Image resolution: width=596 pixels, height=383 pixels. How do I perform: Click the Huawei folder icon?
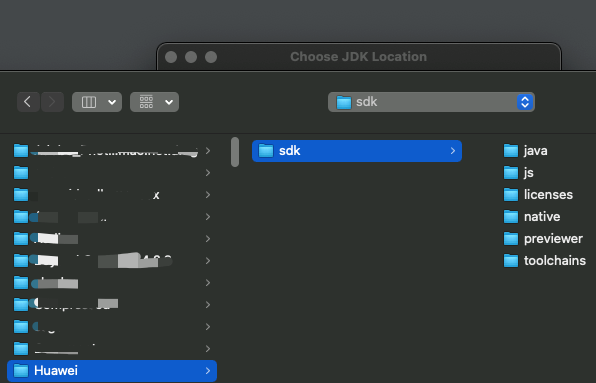(x=21, y=370)
